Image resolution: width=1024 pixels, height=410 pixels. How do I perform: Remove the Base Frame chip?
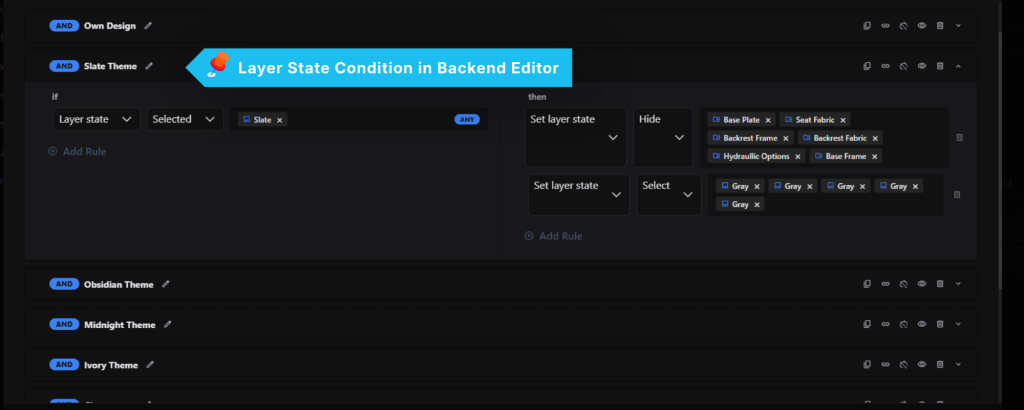pyautogui.click(x=874, y=157)
